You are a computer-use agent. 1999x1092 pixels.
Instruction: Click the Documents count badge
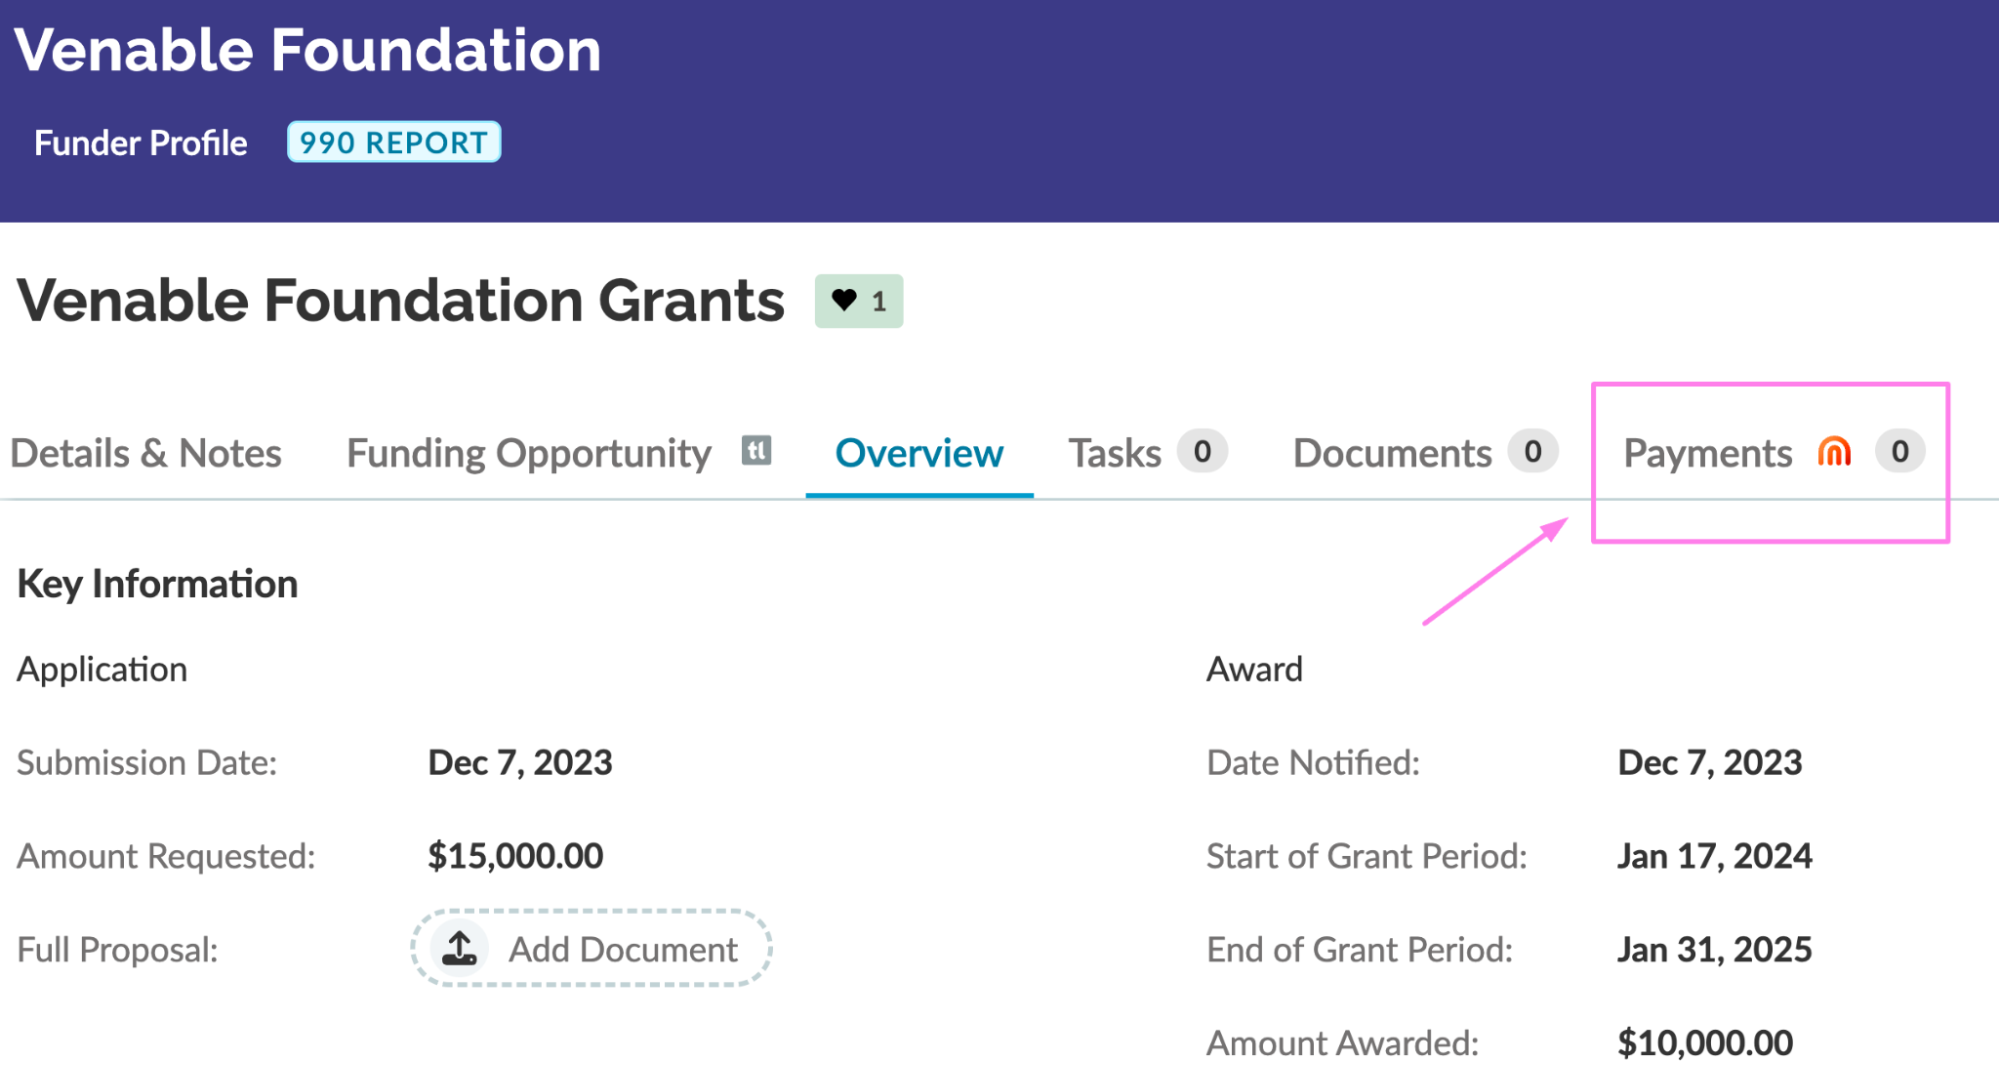pyautogui.click(x=1532, y=452)
